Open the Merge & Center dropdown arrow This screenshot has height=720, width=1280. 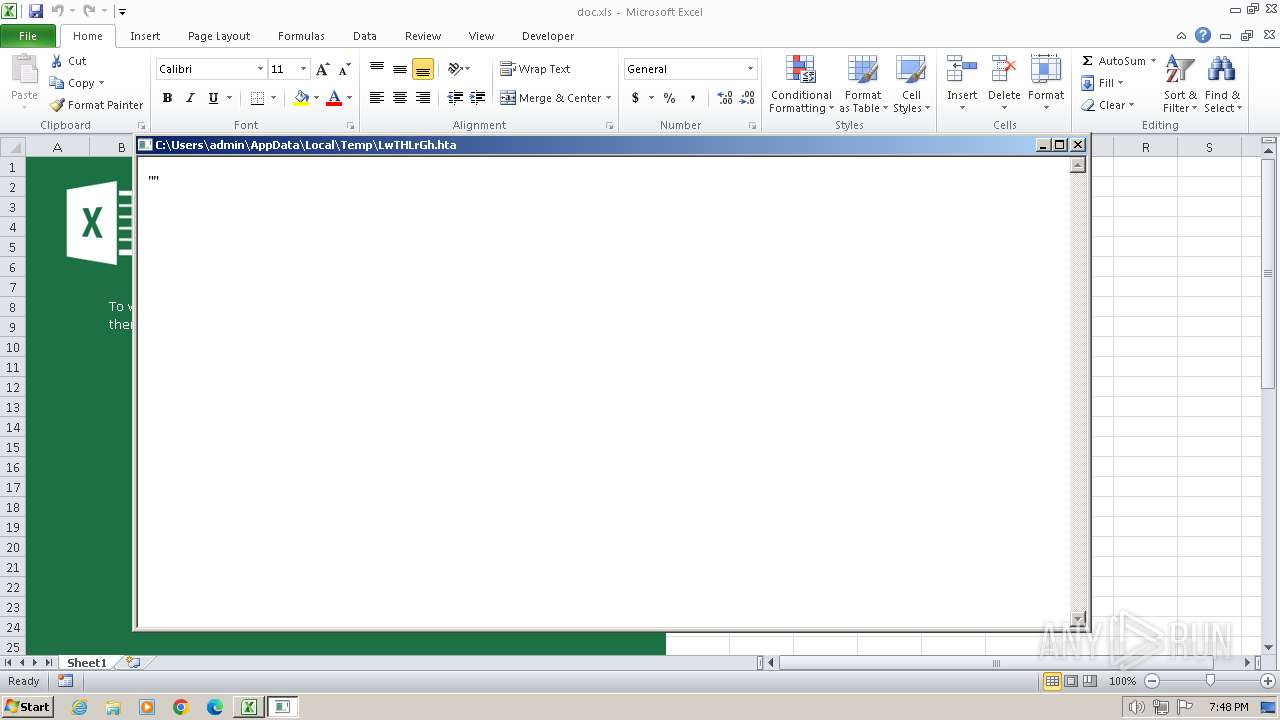[x=609, y=98]
